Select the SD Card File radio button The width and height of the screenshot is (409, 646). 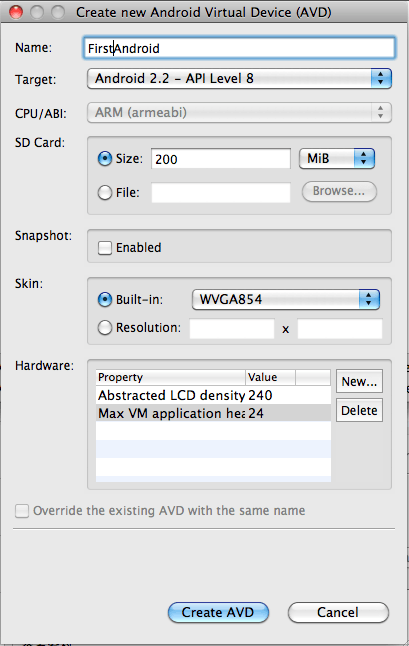(x=105, y=192)
